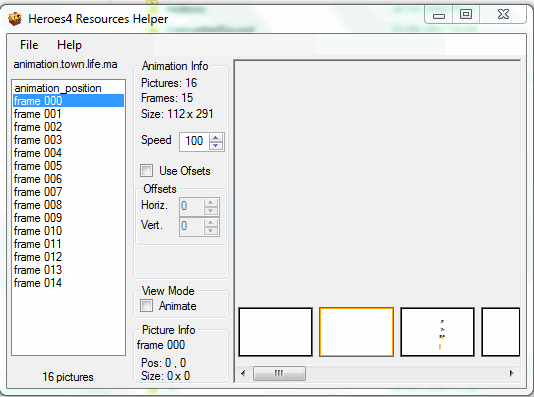Viewport: 534px width, 397px height.
Task: Select the partially visible fourth thumbnail
Action: pyautogui.click(x=501, y=332)
